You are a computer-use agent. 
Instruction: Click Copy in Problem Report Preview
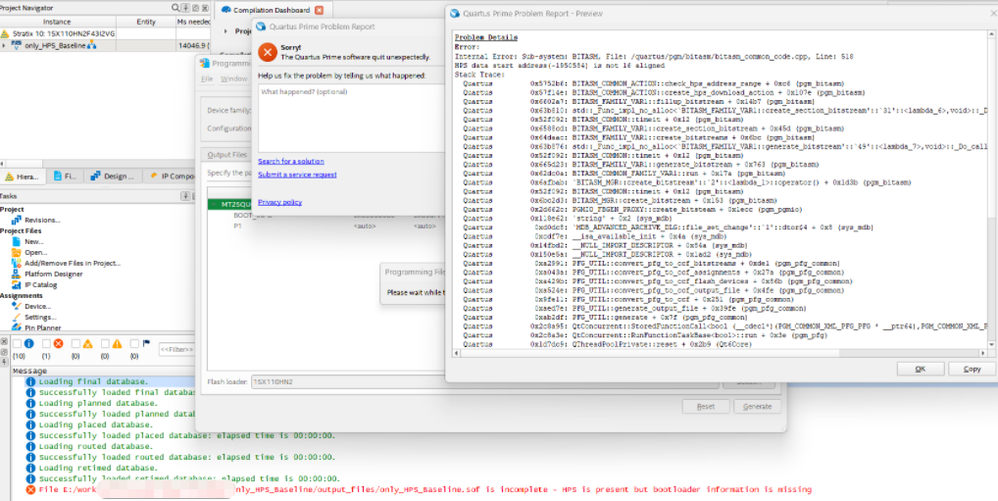(972, 369)
